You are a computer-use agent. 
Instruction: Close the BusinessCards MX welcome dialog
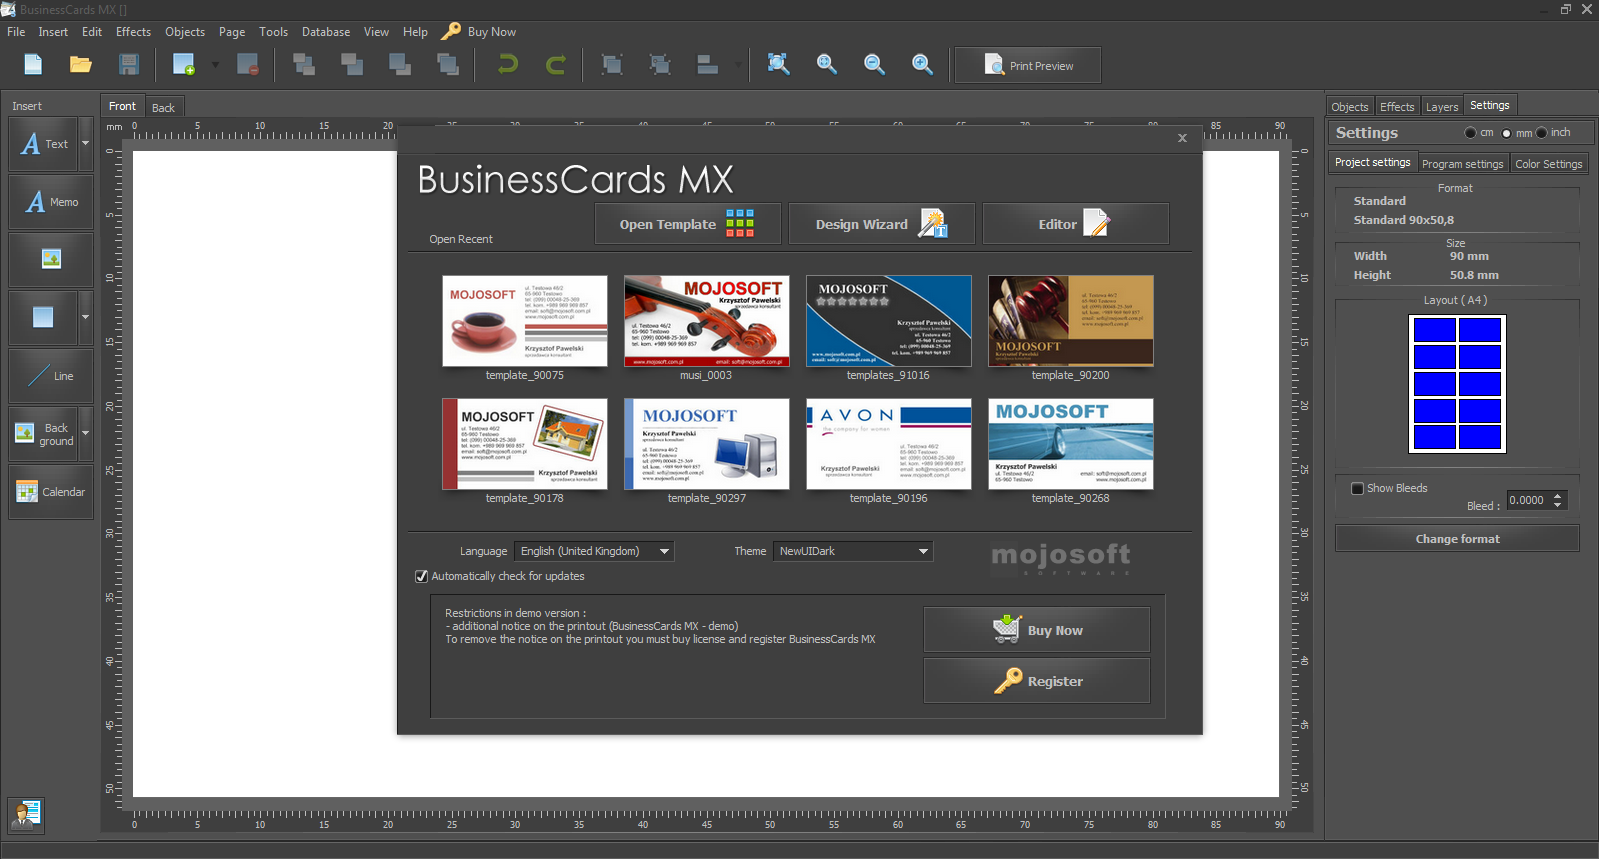(x=1182, y=138)
